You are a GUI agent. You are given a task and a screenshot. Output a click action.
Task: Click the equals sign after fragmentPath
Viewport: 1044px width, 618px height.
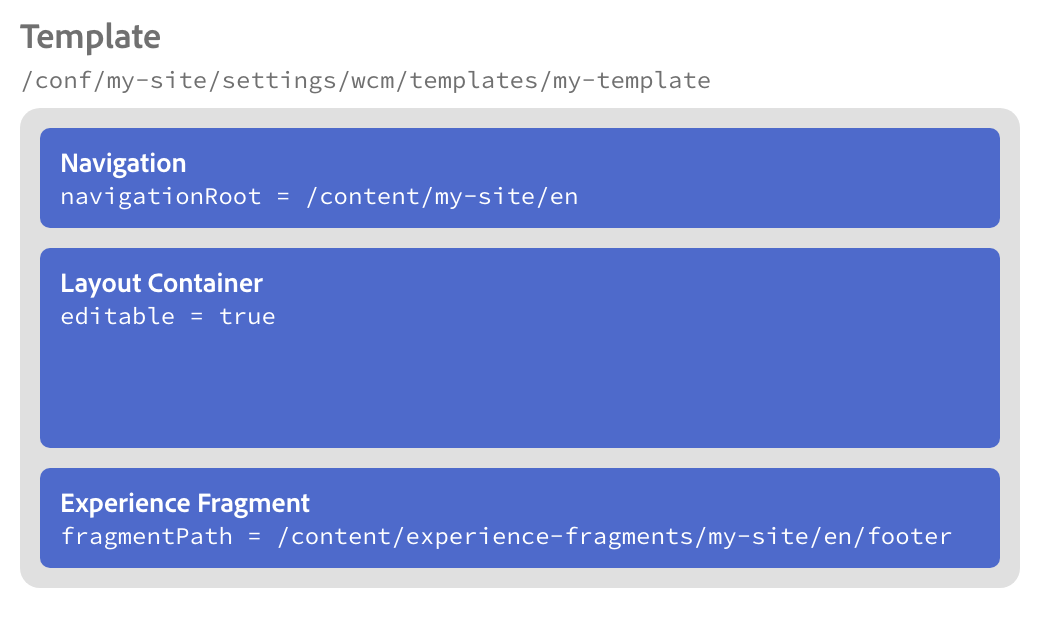(x=254, y=537)
